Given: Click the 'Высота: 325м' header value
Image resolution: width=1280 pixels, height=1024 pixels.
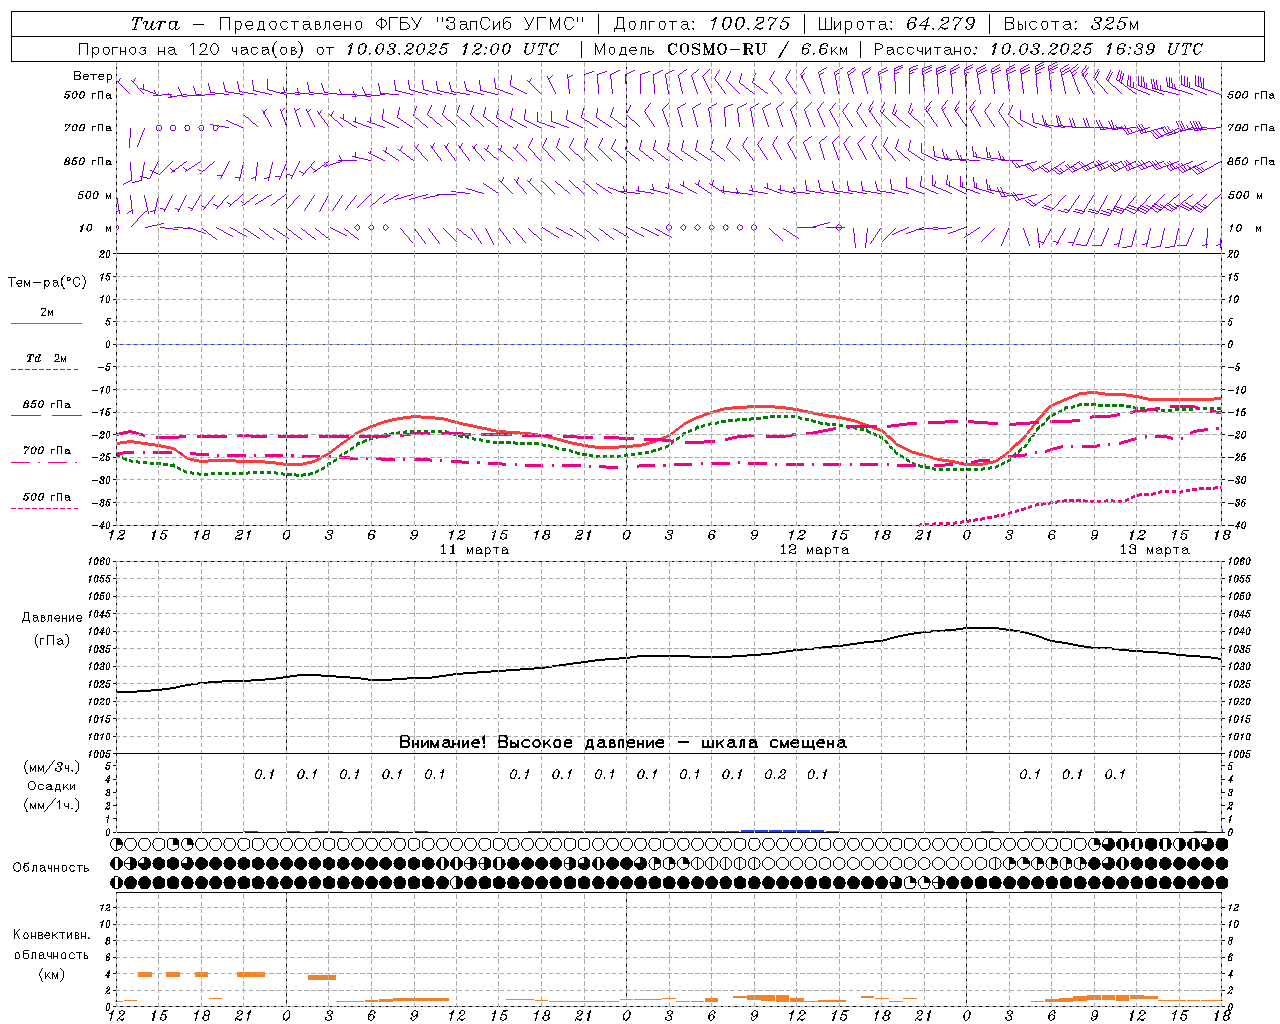Looking at the screenshot, I should tap(1071, 24).
